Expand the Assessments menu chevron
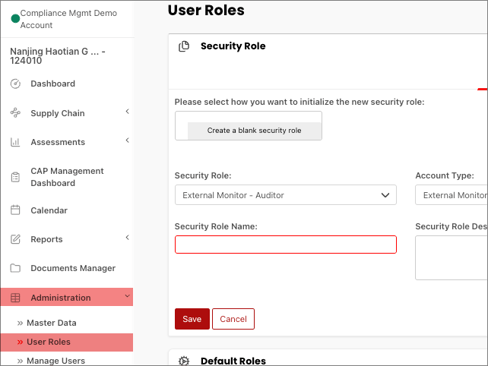 [x=127, y=140]
